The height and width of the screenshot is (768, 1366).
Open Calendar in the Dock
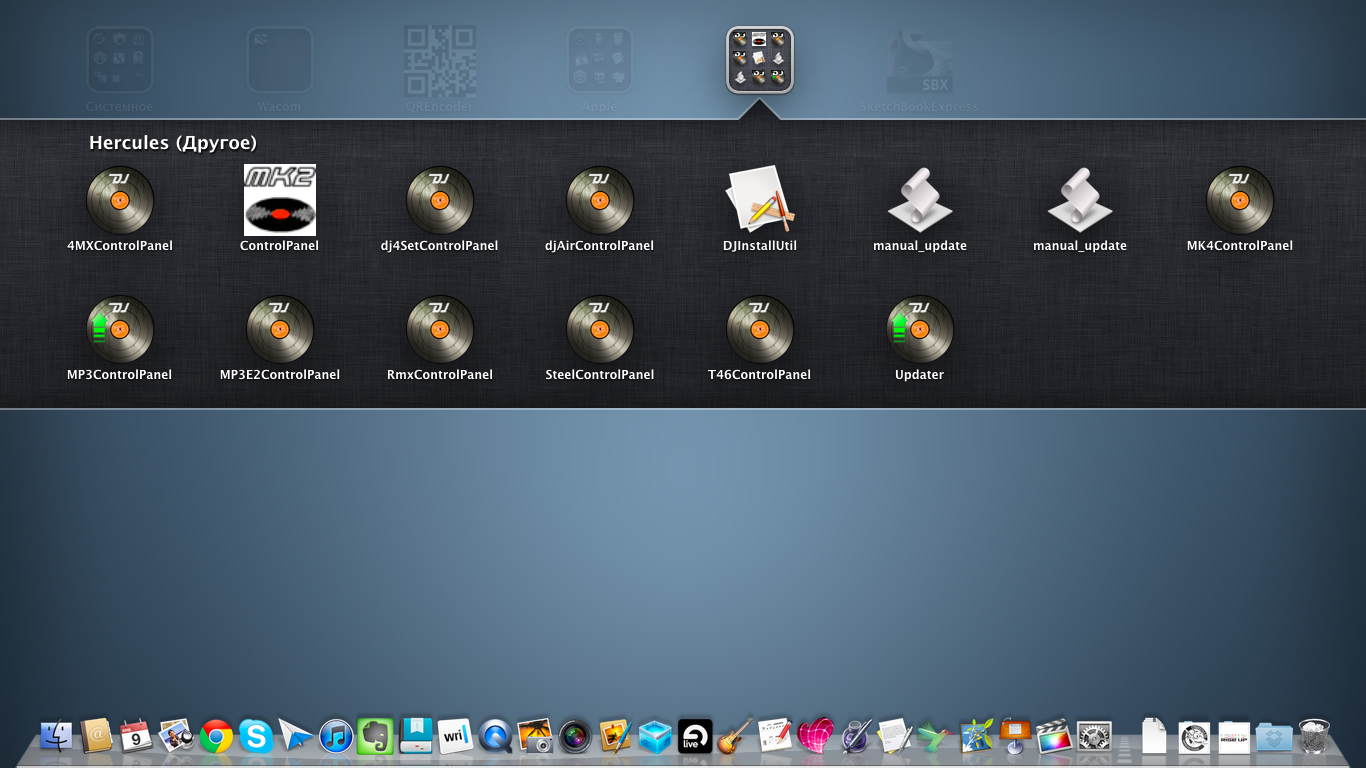[x=136, y=736]
